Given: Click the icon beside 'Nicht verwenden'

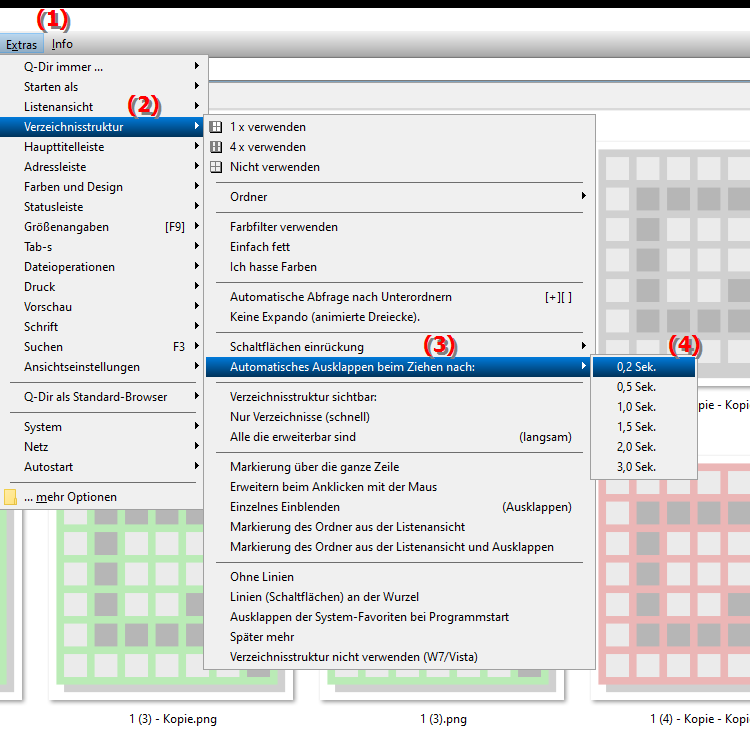Looking at the screenshot, I should point(215,167).
